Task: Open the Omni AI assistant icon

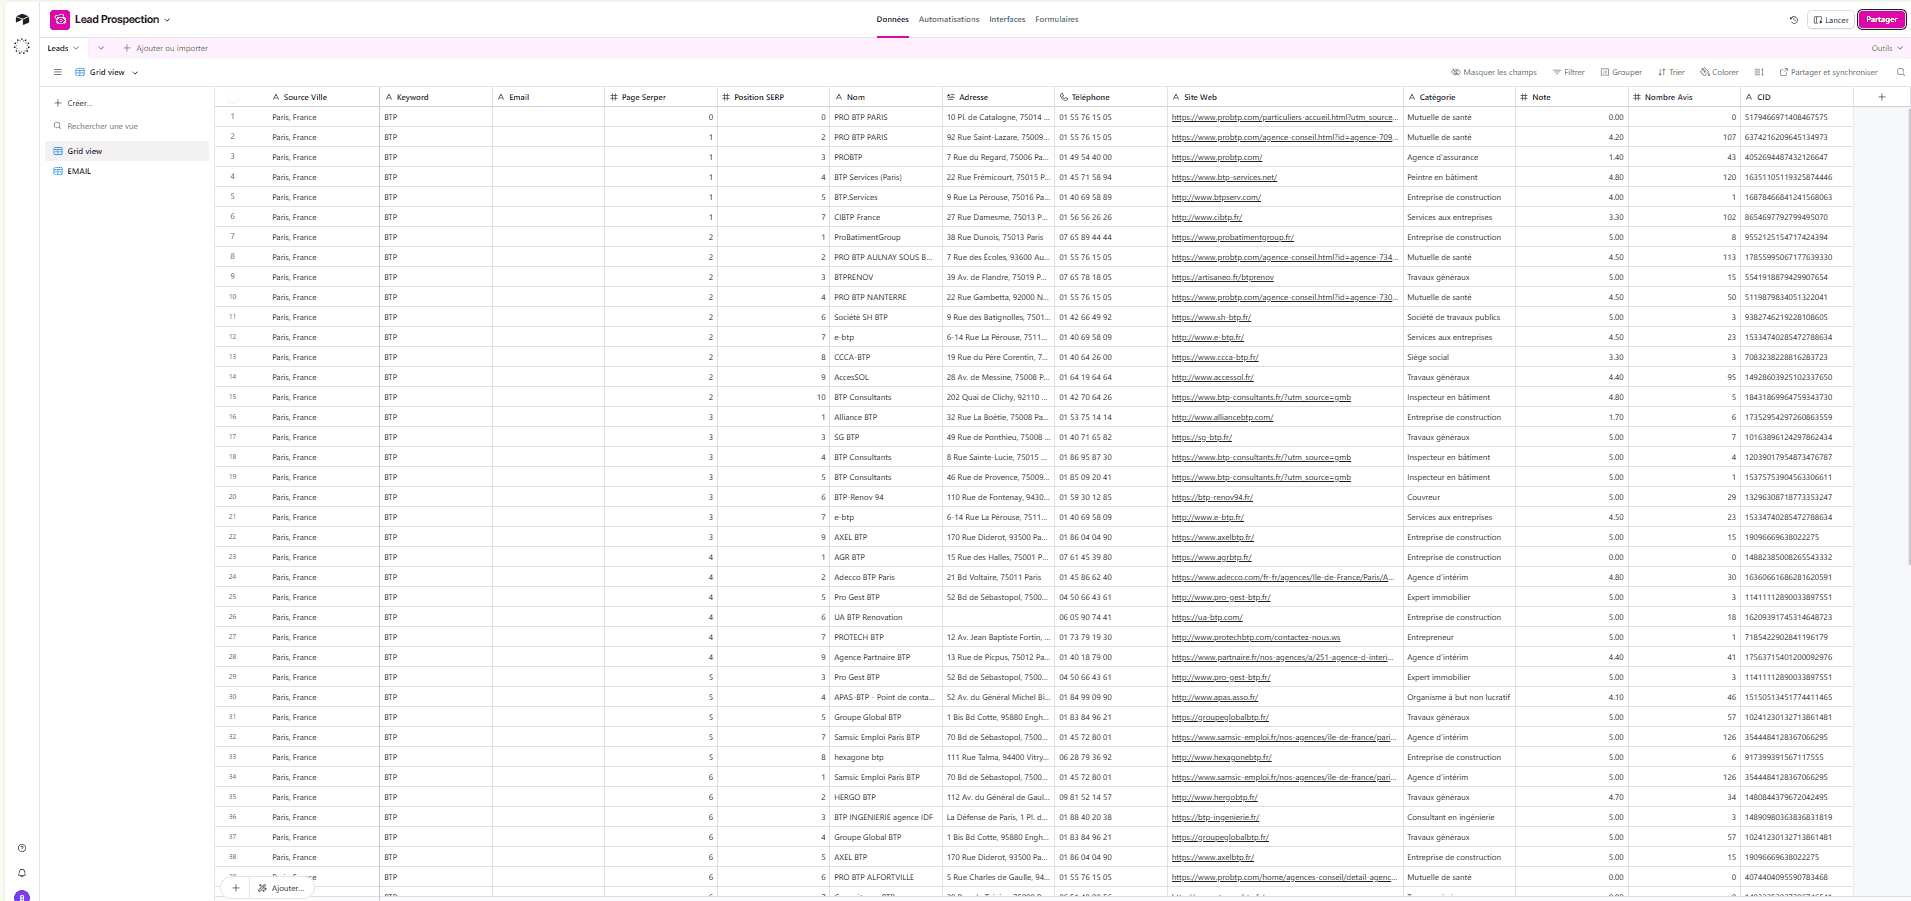Action: click(22, 47)
